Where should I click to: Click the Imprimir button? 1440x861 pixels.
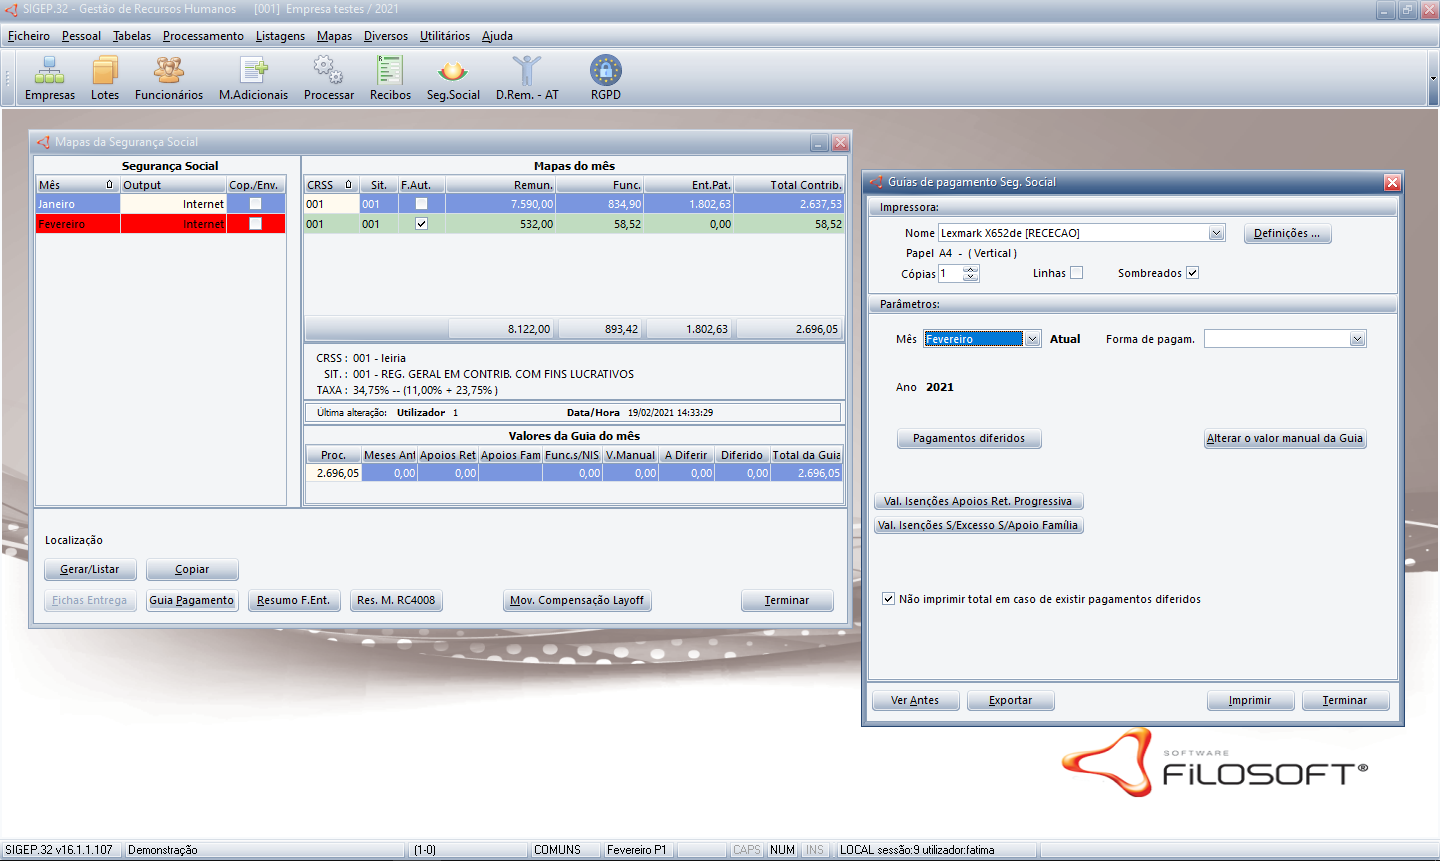[1250, 700]
